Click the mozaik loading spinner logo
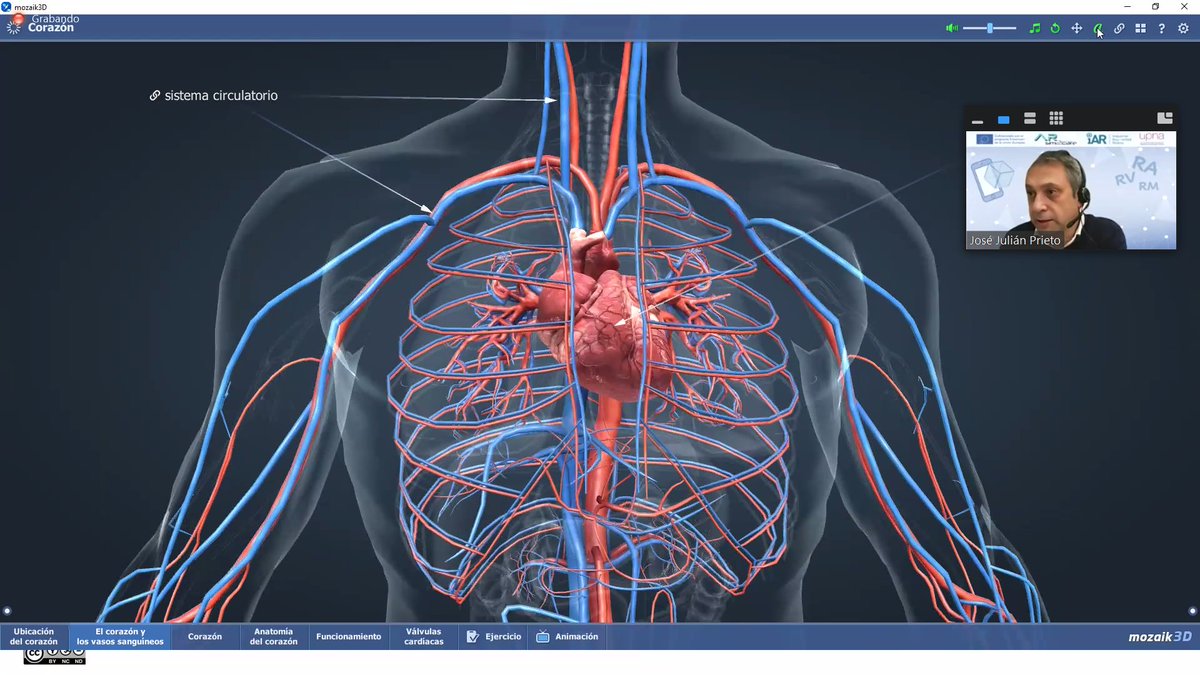Viewport: 1200px width, 675px height. coord(14,27)
